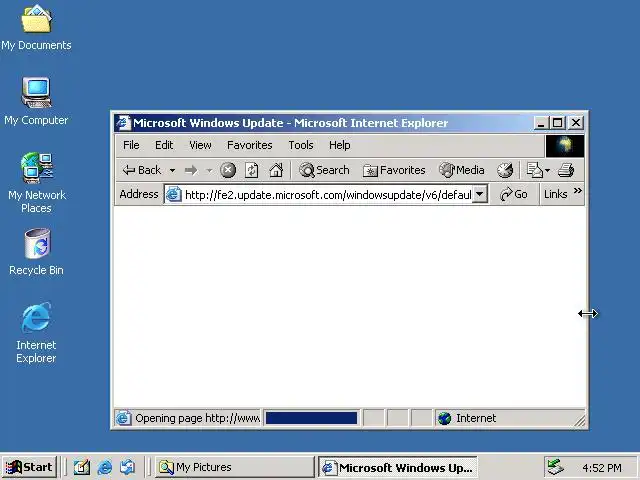Open the View menu
The image size is (640, 480).
pyautogui.click(x=200, y=145)
